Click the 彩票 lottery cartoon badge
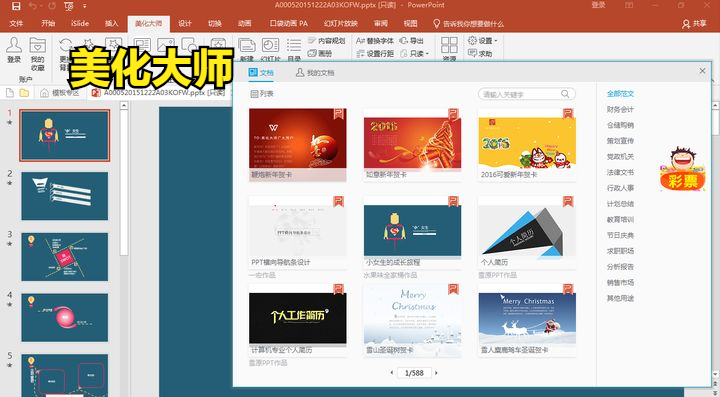 pyautogui.click(x=682, y=169)
